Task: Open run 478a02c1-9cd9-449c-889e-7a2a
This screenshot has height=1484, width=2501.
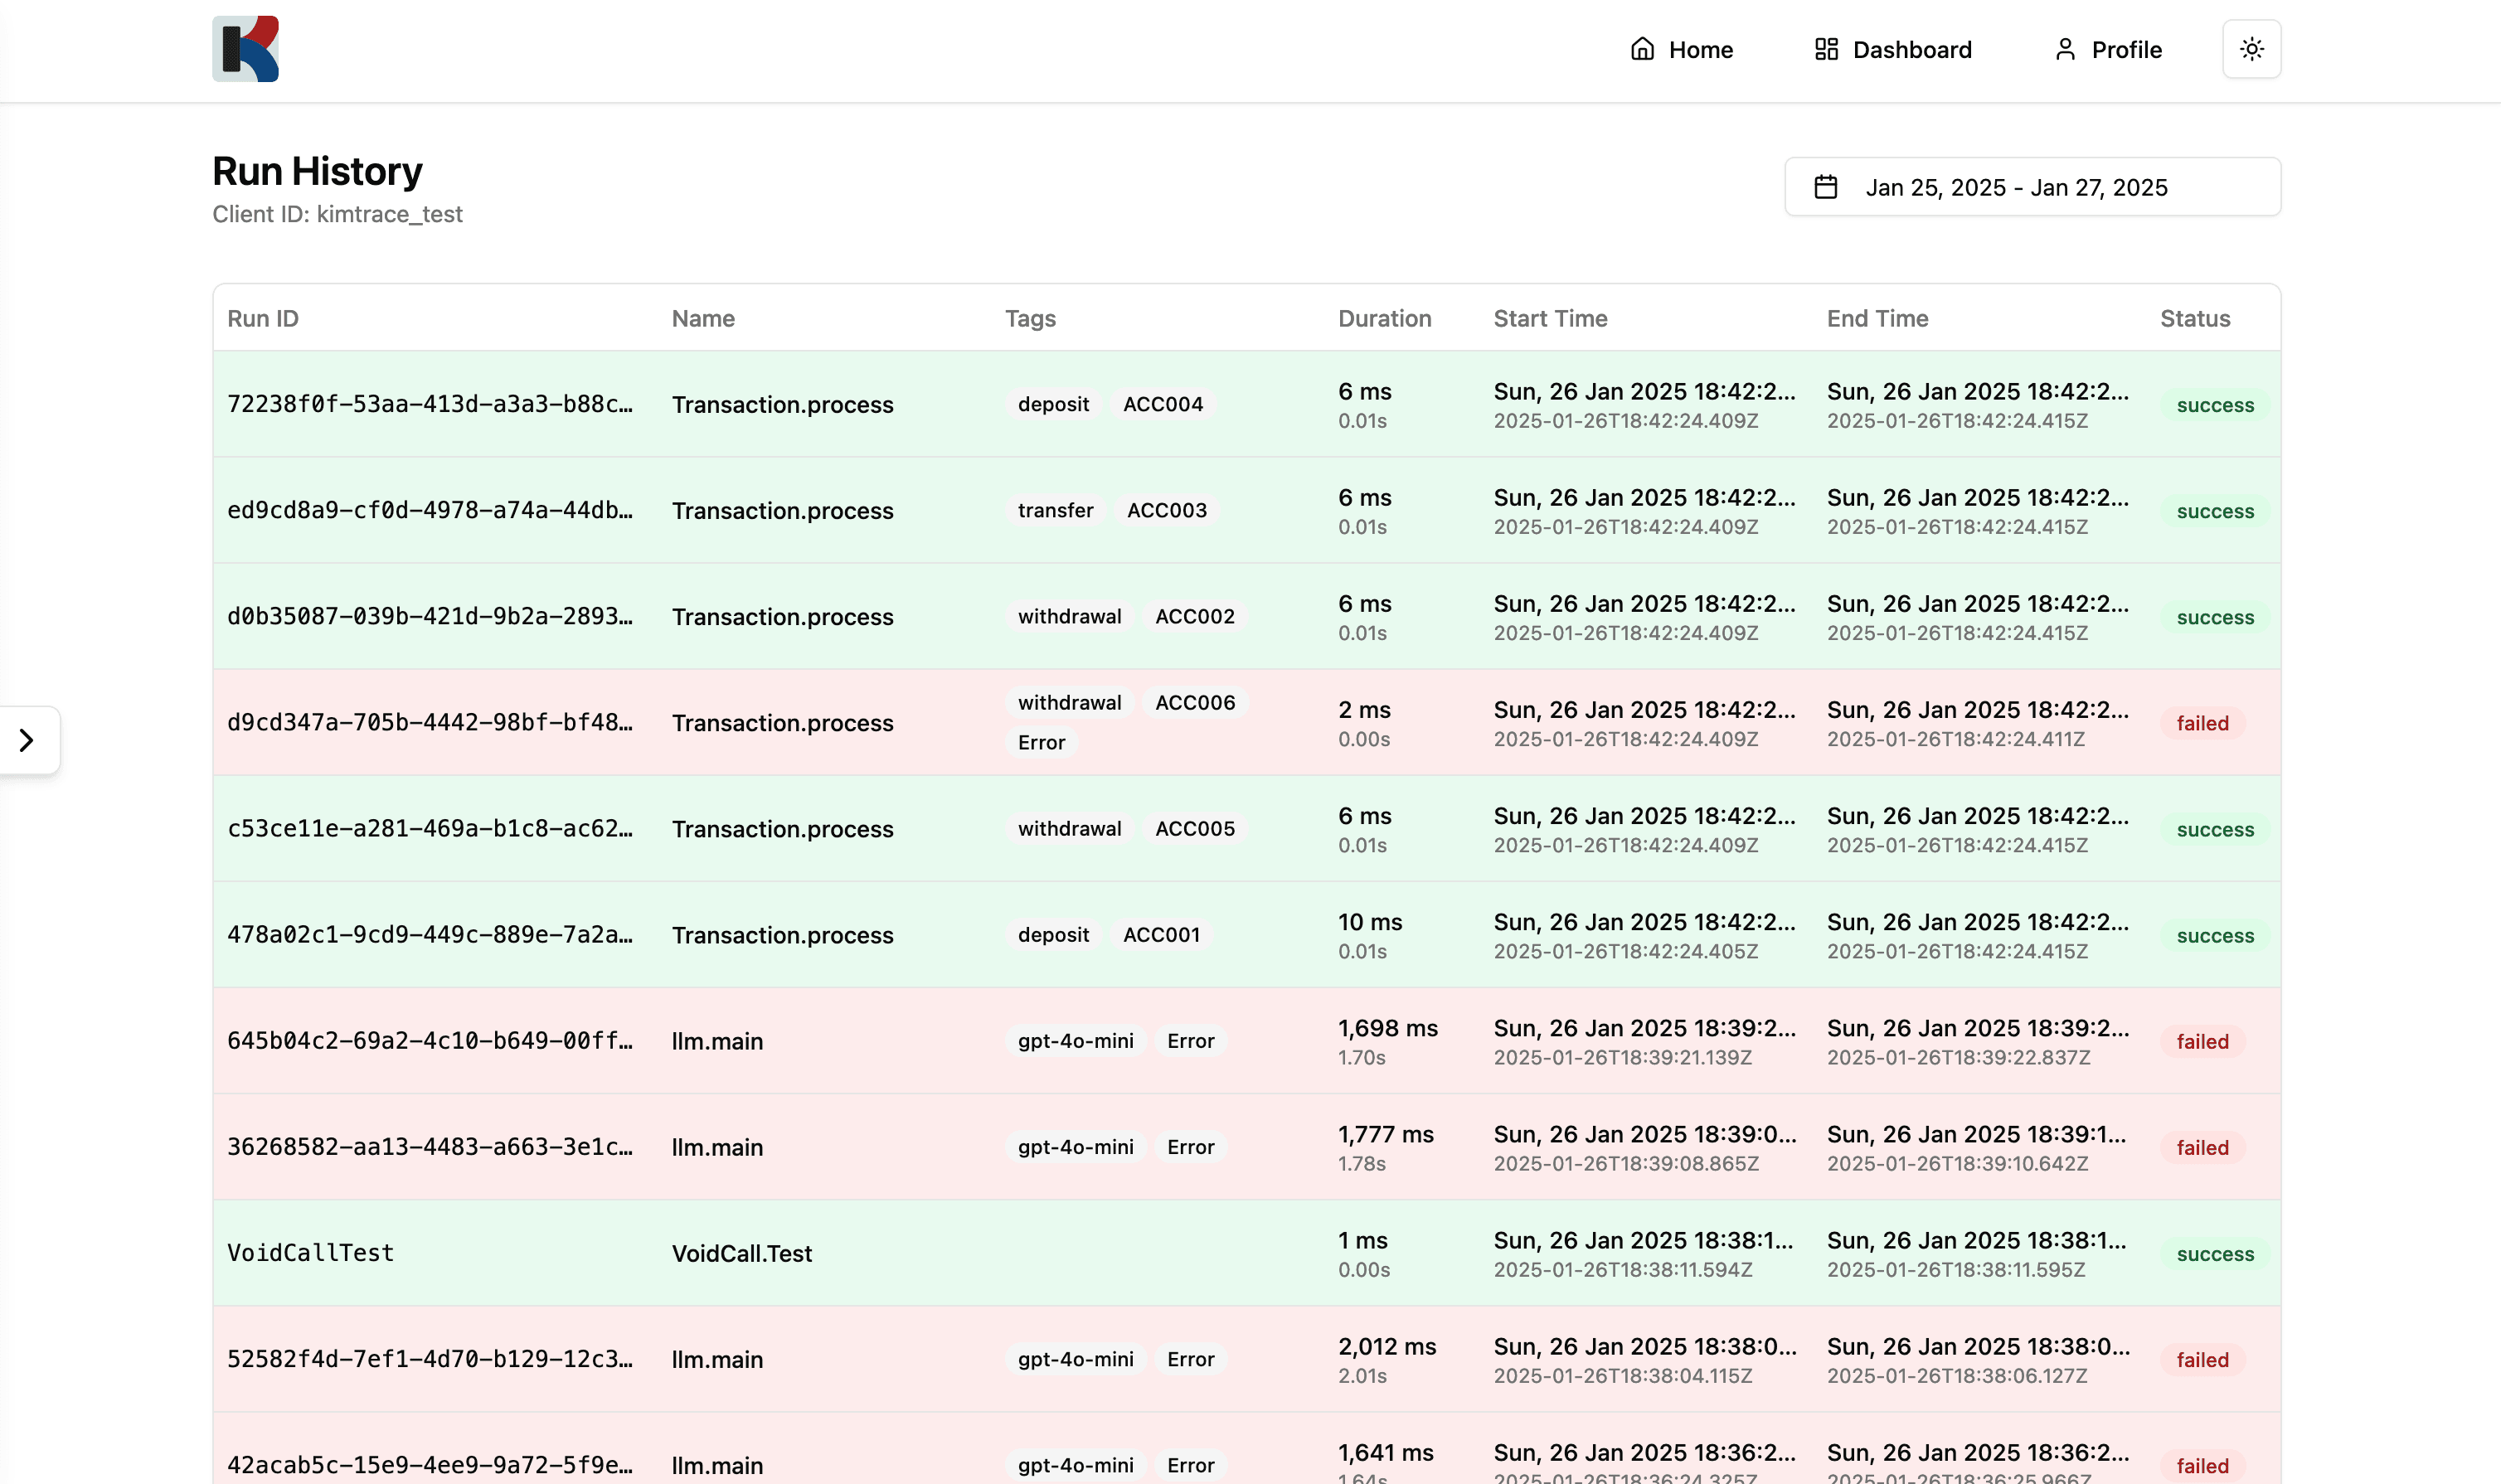Action: (430, 934)
